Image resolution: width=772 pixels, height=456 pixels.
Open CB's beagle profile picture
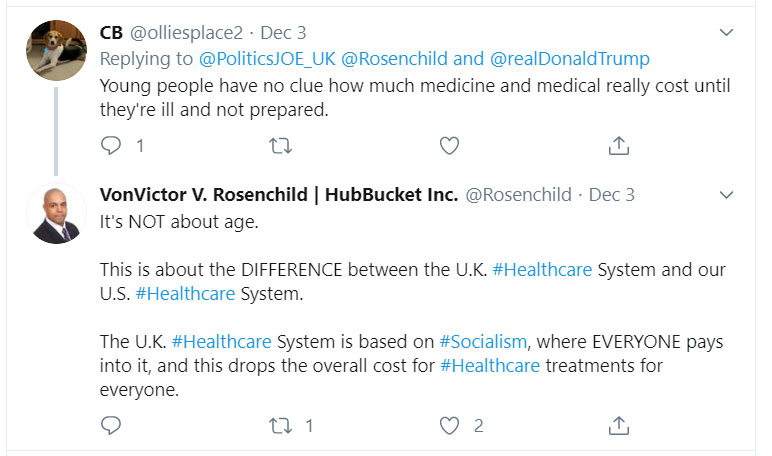[x=56, y=50]
